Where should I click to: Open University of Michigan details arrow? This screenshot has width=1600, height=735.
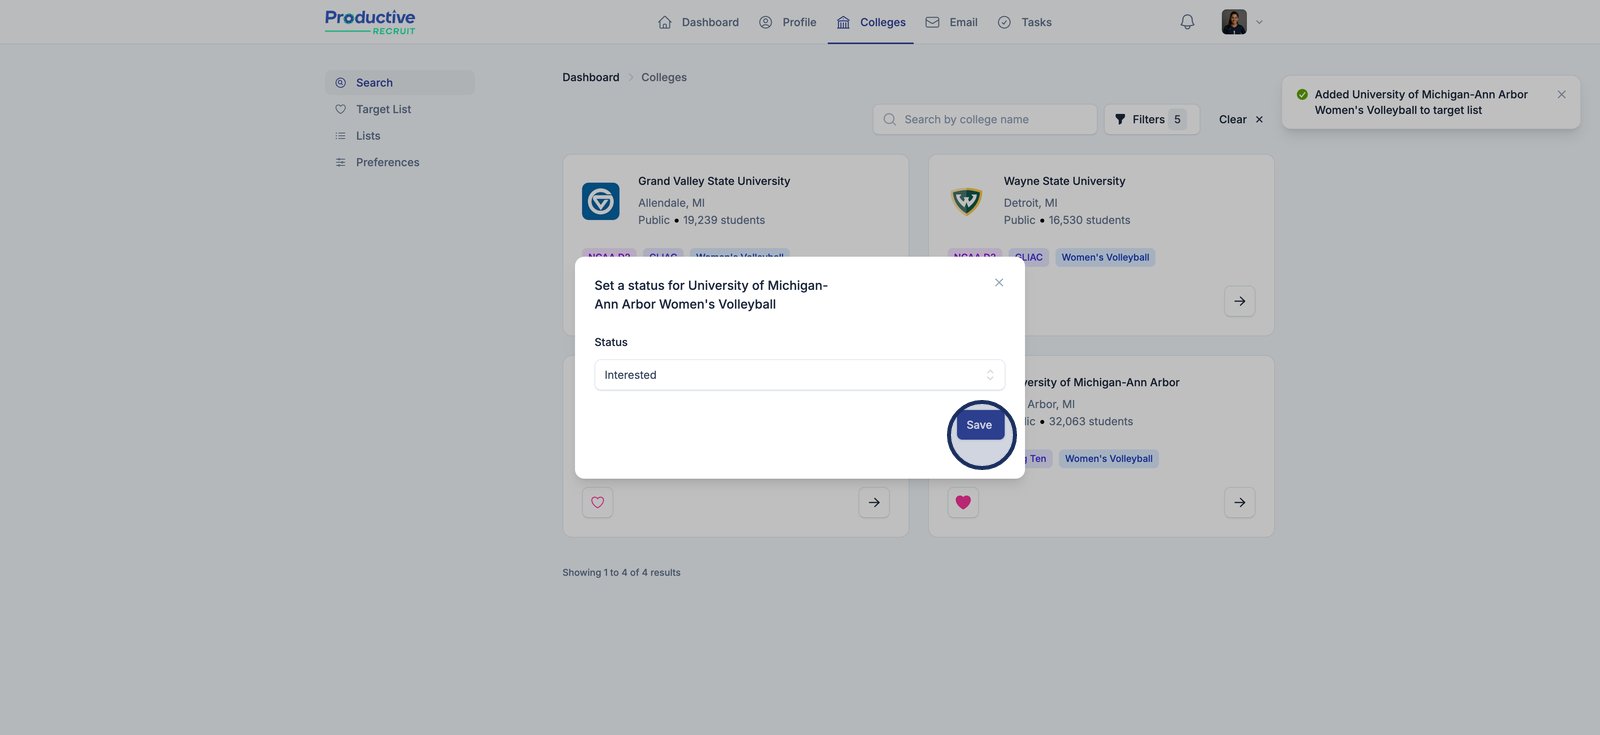coord(1239,502)
